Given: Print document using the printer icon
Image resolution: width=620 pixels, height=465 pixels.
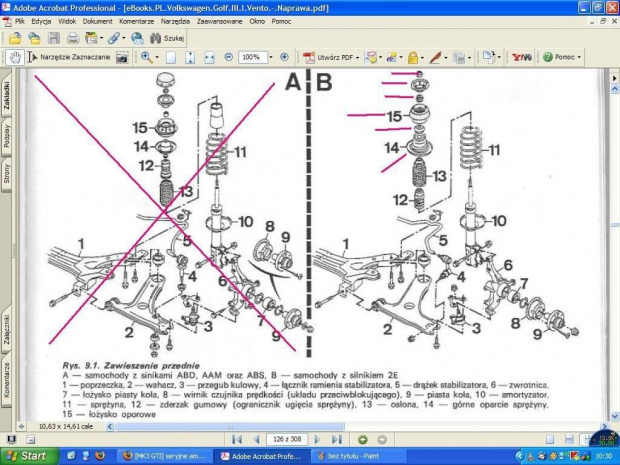Looking at the screenshot, I should 73,38.
